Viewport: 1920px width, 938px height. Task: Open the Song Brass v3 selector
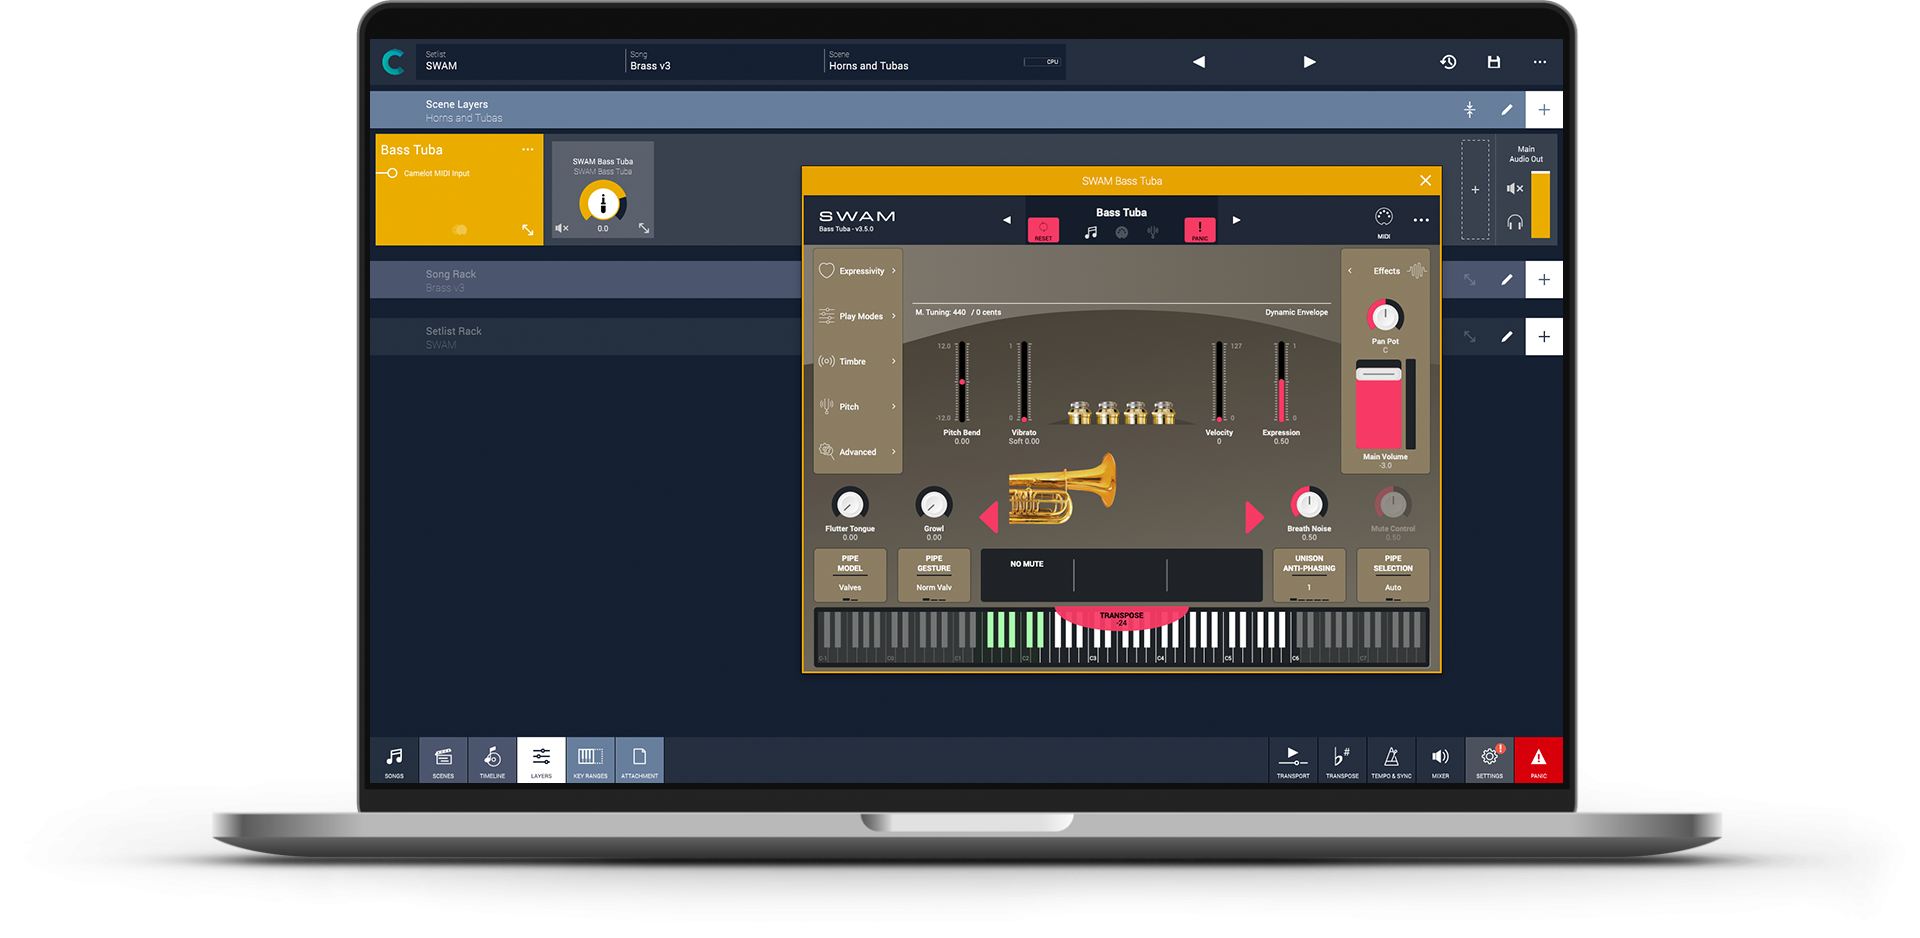tap(724, 61)
